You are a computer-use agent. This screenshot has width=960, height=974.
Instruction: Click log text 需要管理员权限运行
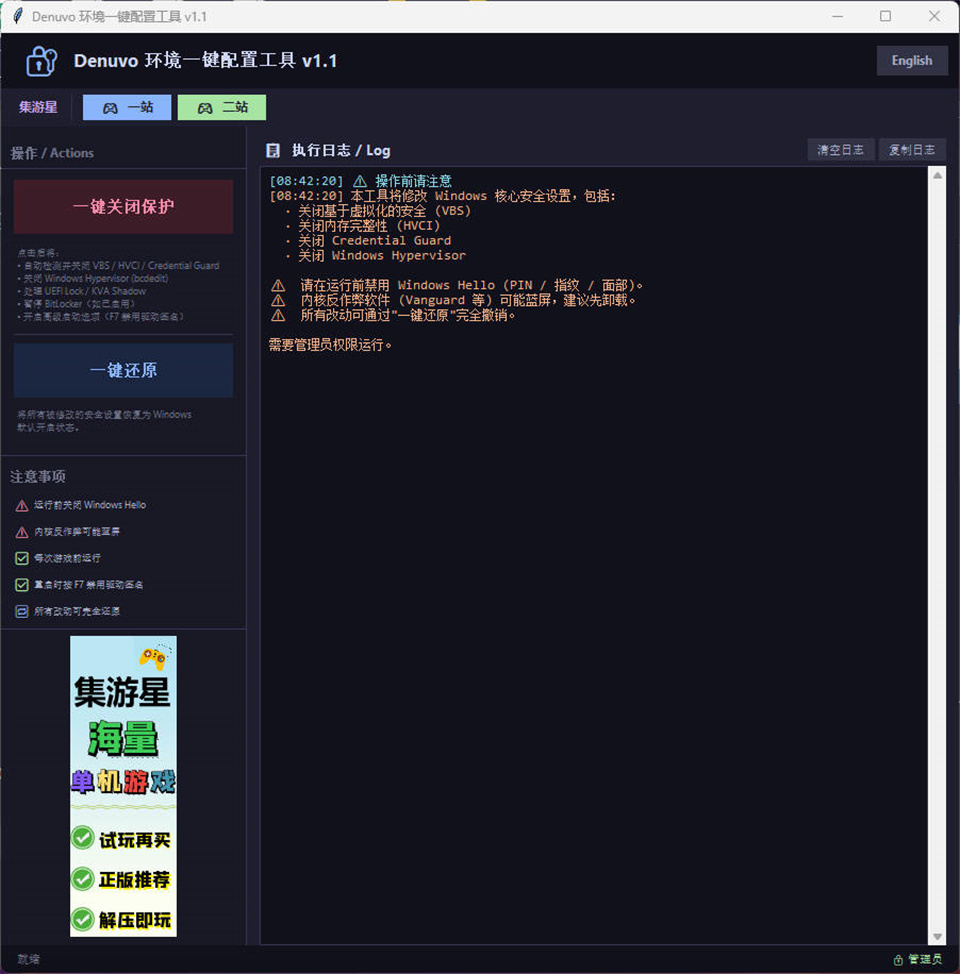click(330, 345)
